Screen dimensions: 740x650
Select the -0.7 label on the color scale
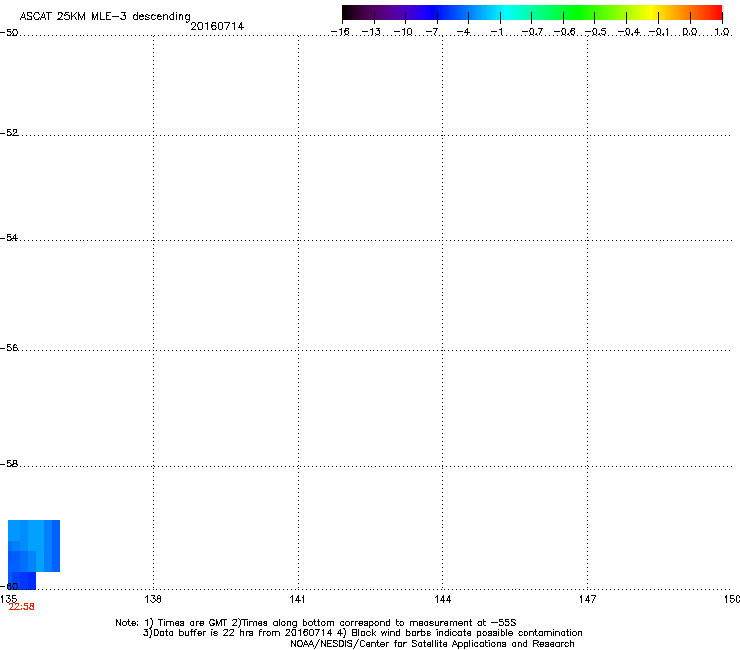tap(532, 32)
